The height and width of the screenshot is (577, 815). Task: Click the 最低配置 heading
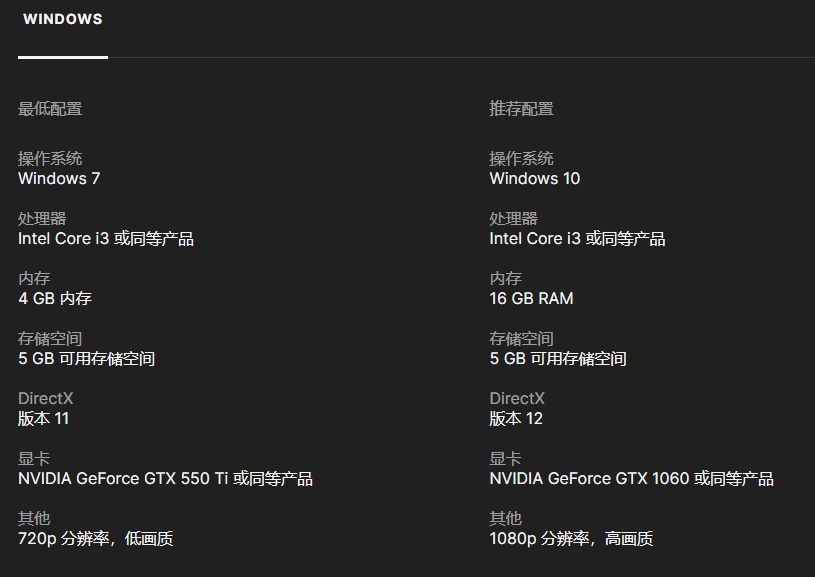coord(50,109)
